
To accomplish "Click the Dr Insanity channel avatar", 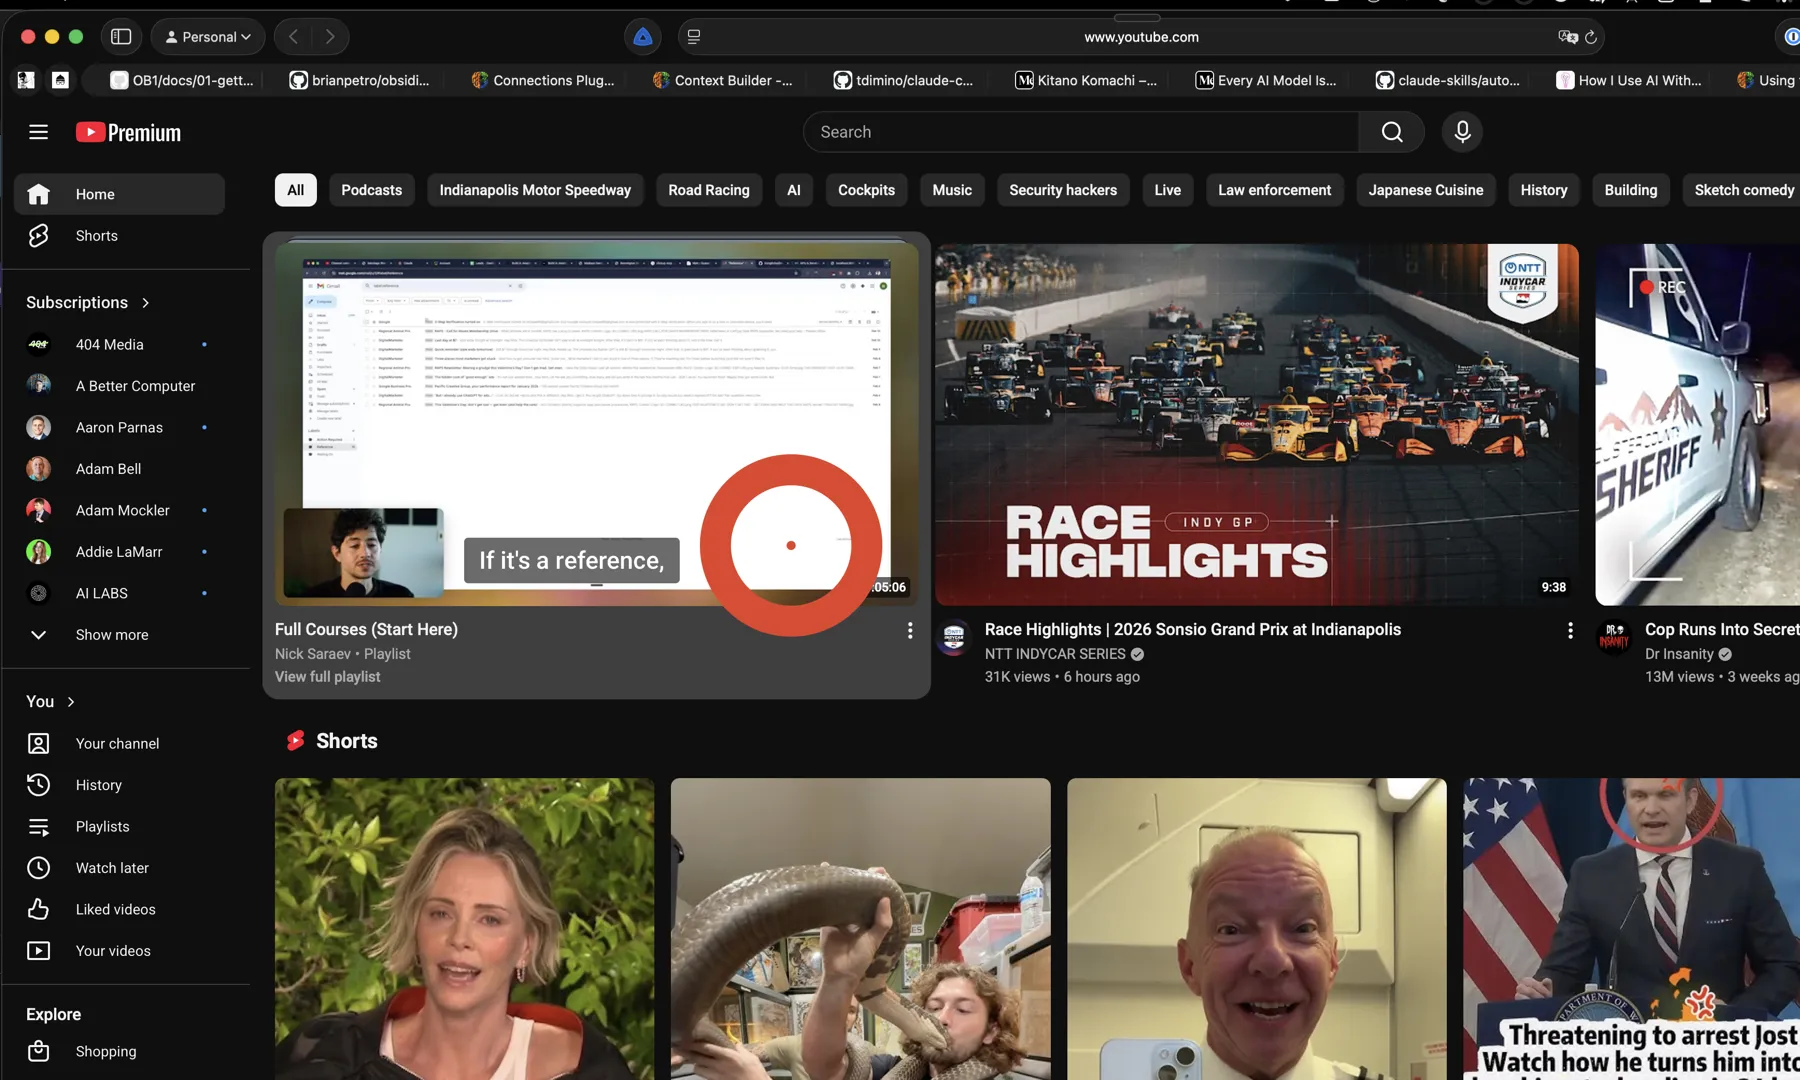I will [x=1614, y=637].
